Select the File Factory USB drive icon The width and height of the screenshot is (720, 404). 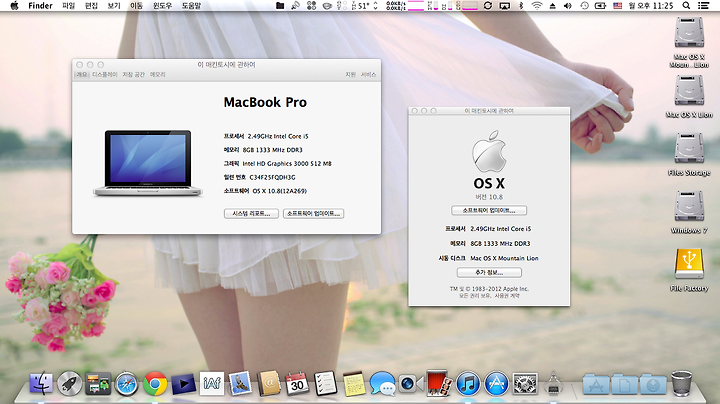(x=689, y=264)
